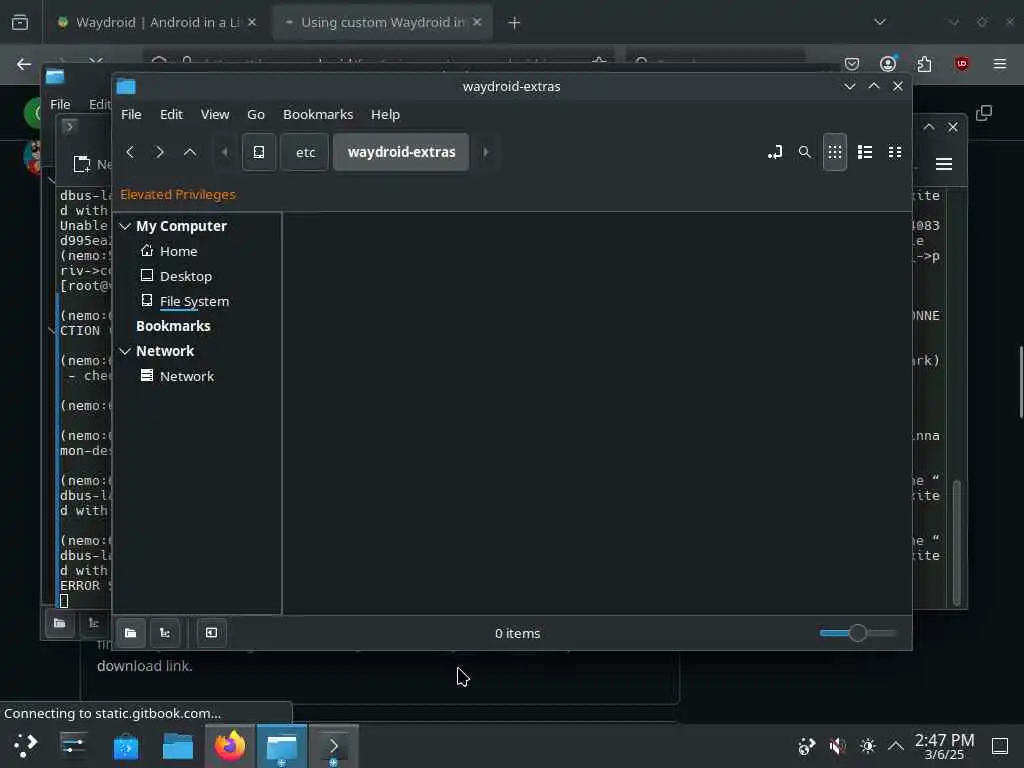Open the Edit menu
1024x768 pixels.
pos(171,114)
